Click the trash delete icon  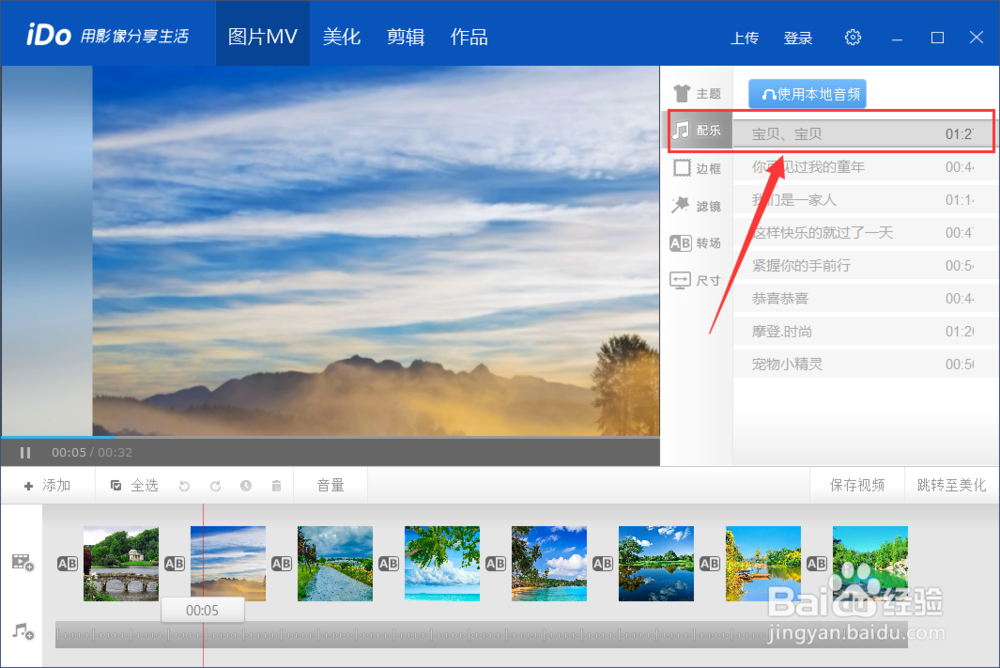click(276, 486)
